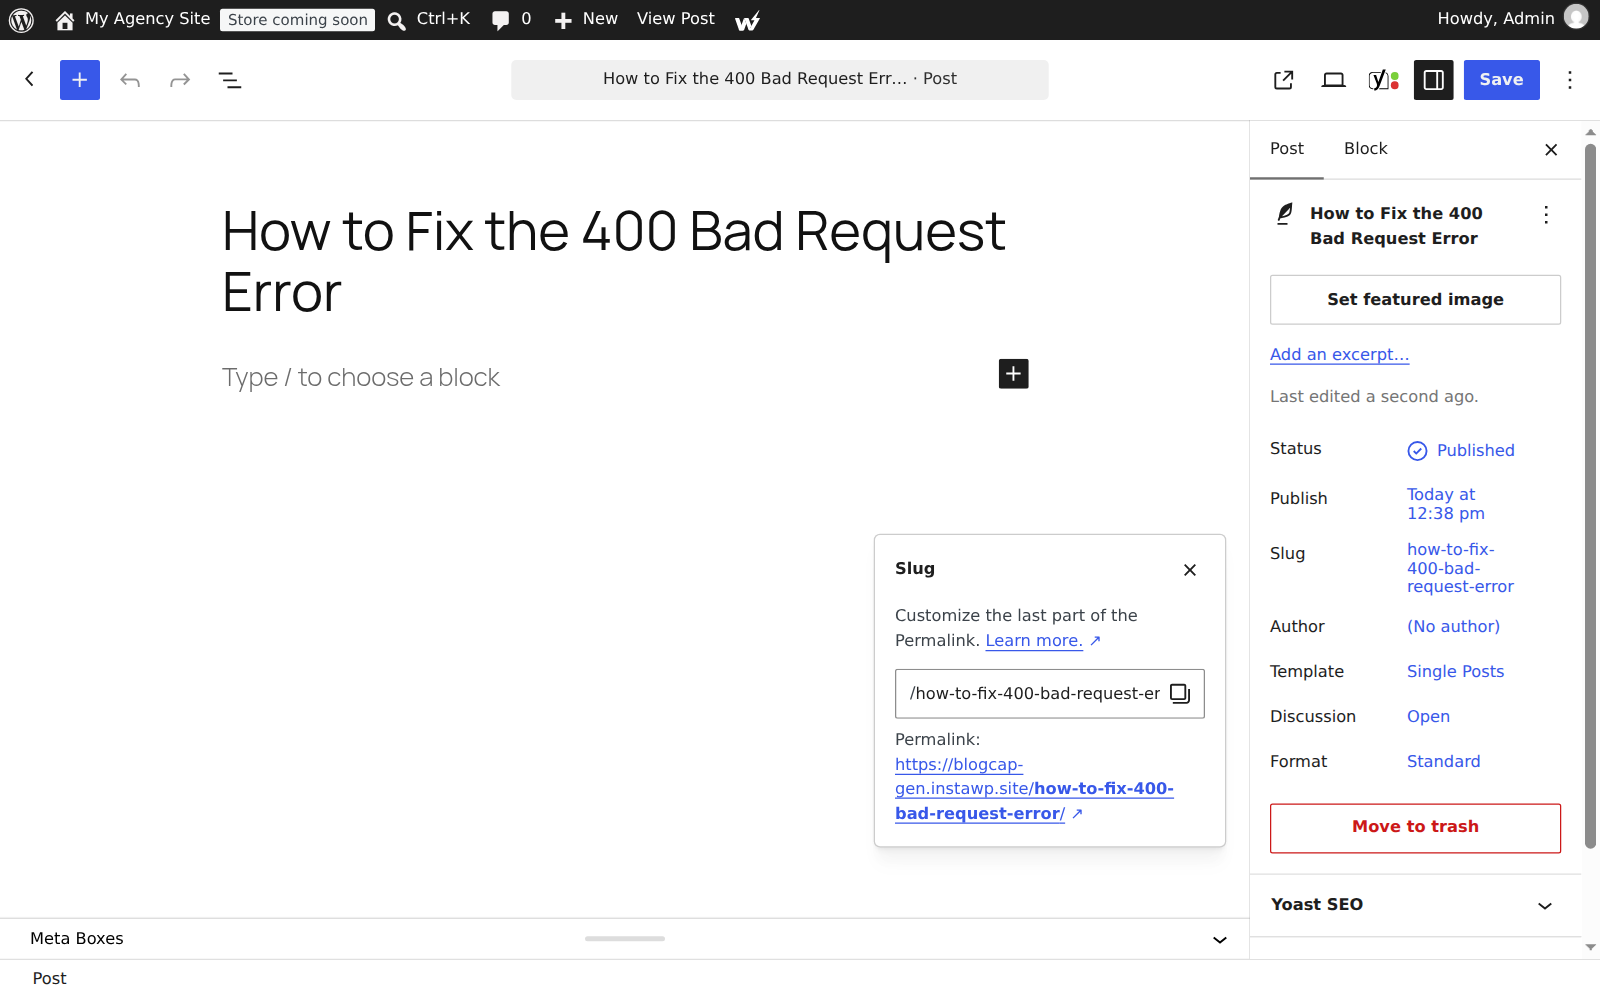
Task: Click View Post in admin bar
Action: (676, 19)
